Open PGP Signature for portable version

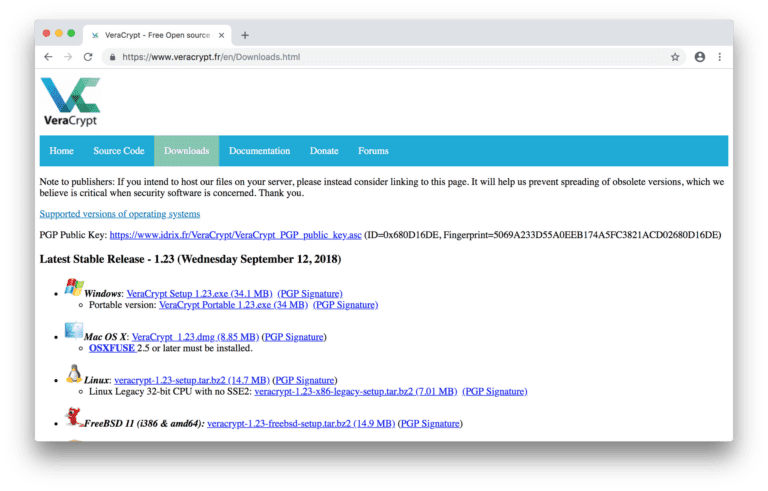pyautogui.click(x=345, y=305)
